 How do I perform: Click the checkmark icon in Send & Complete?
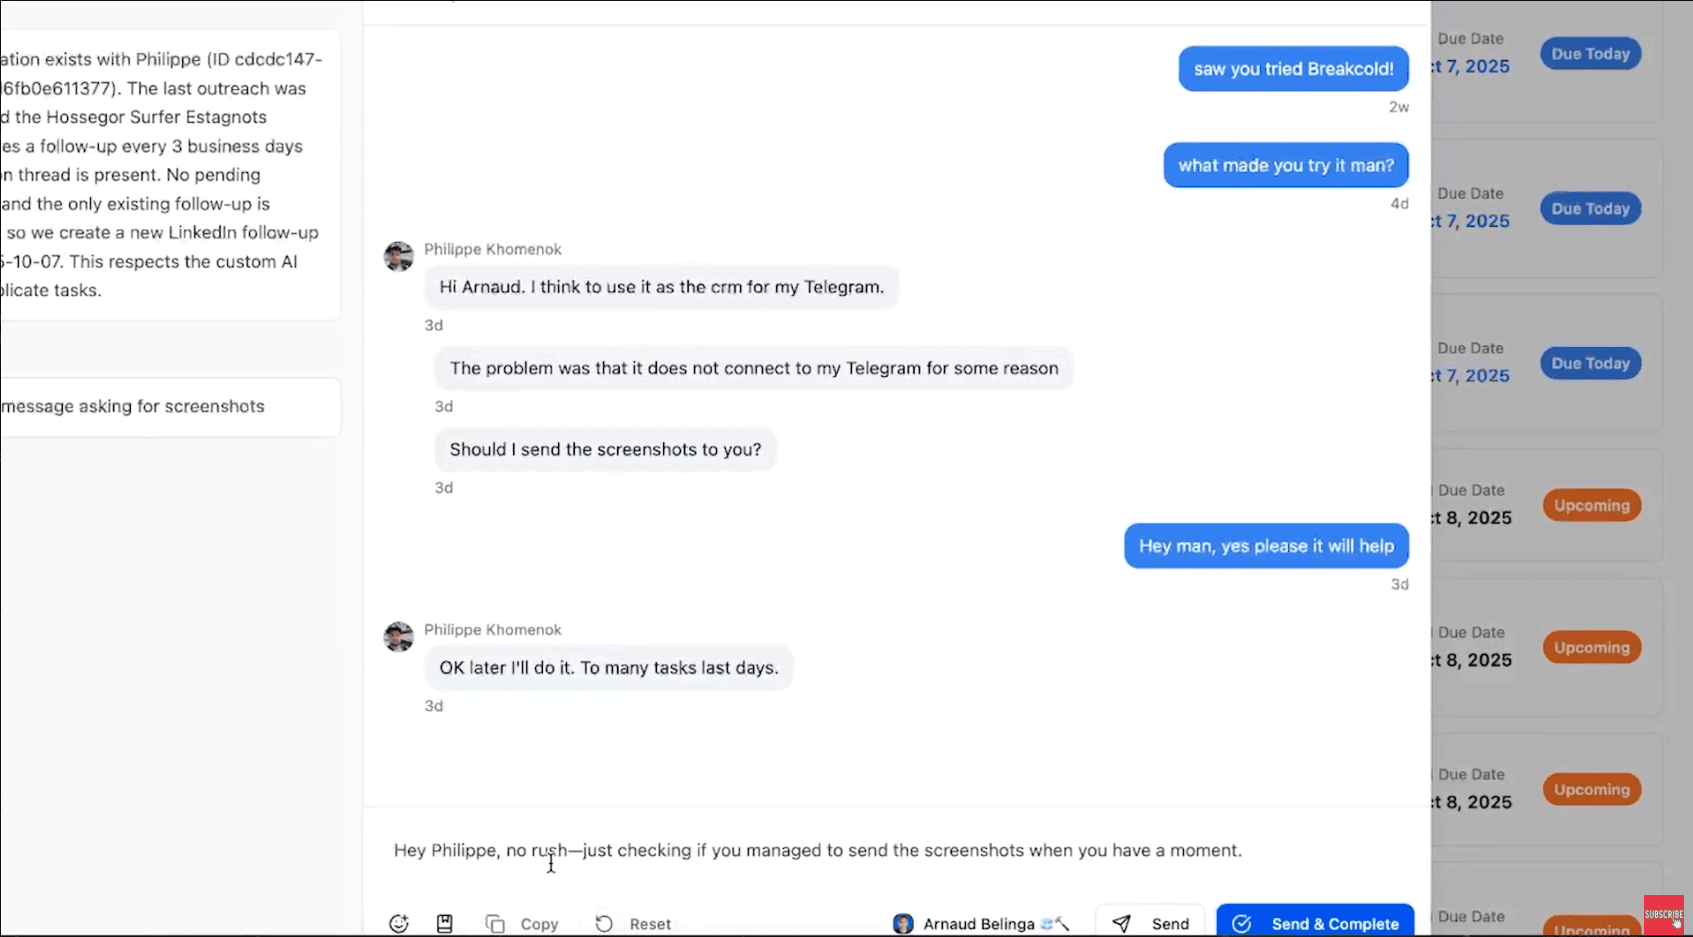click(1243, 923)
